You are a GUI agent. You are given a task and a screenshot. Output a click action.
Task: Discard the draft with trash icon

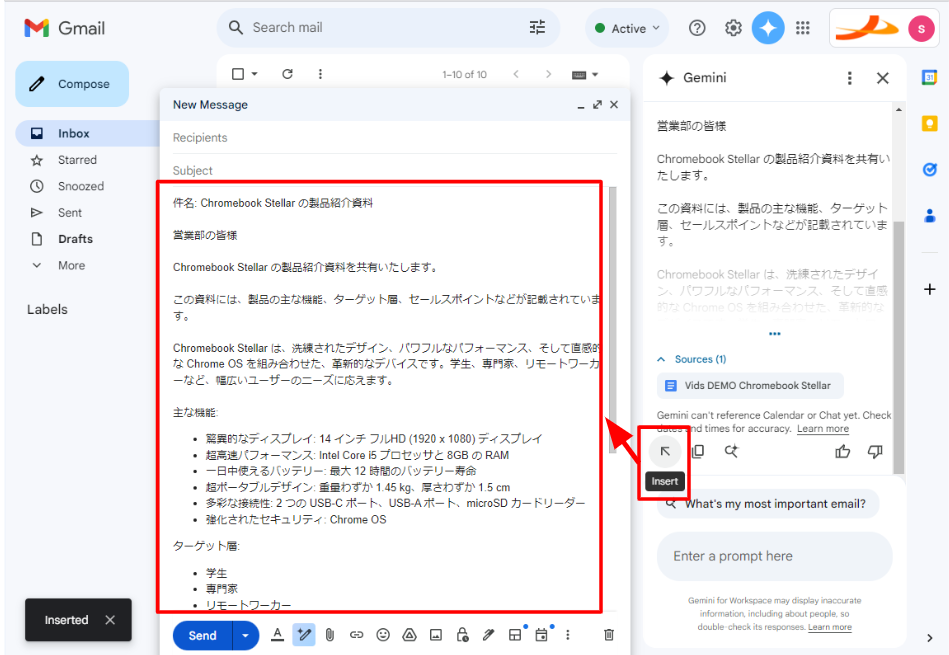coord(609,635)
